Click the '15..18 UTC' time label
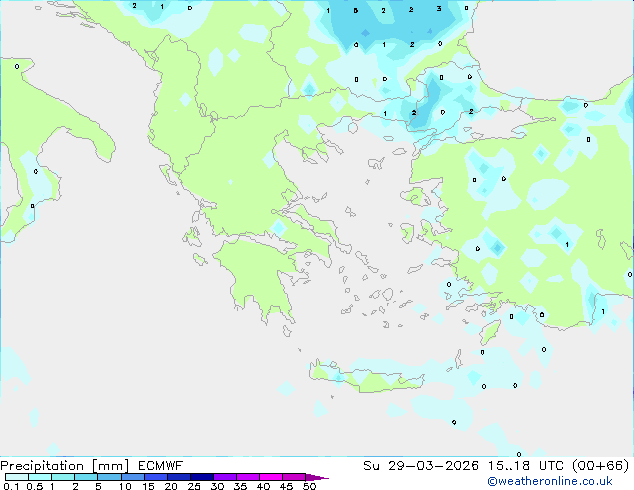This screenshot has width=634, height=490. [x=526, y=466]
